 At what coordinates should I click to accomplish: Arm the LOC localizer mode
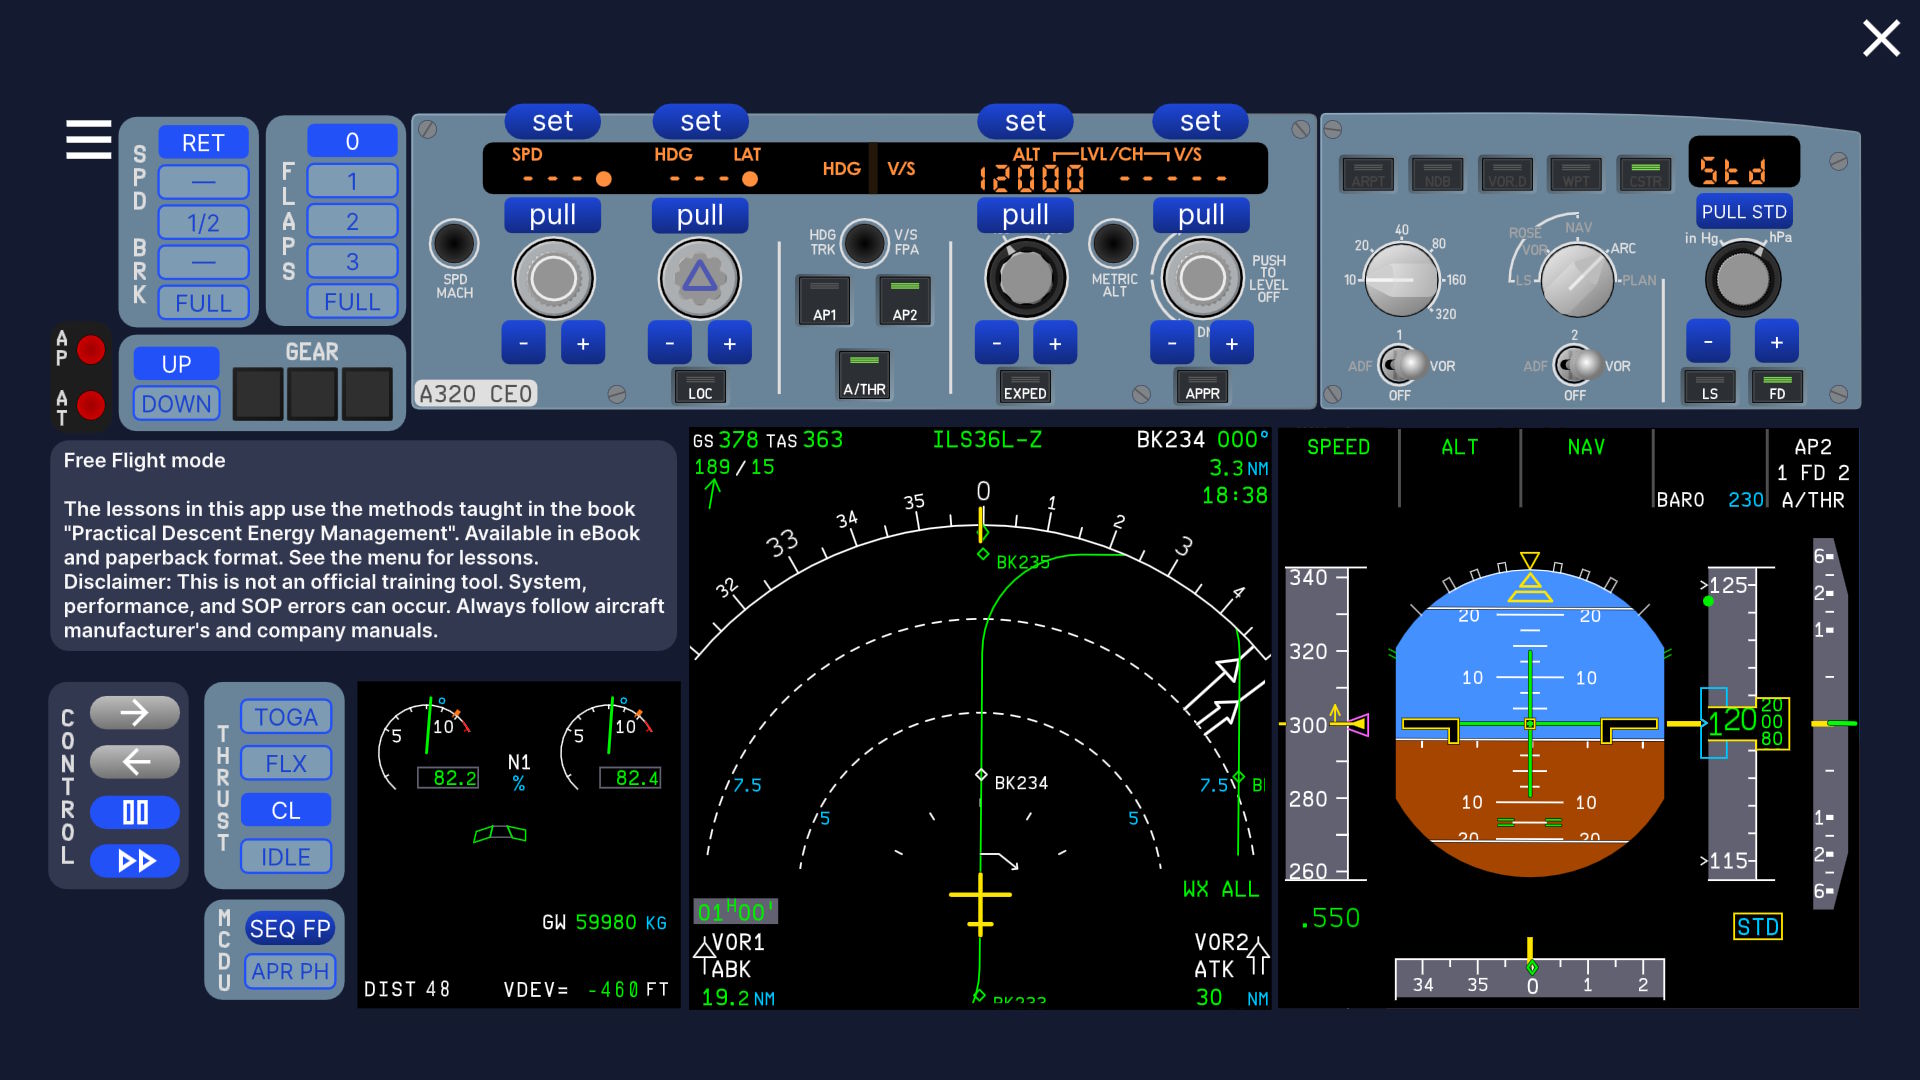click(699, 387)
